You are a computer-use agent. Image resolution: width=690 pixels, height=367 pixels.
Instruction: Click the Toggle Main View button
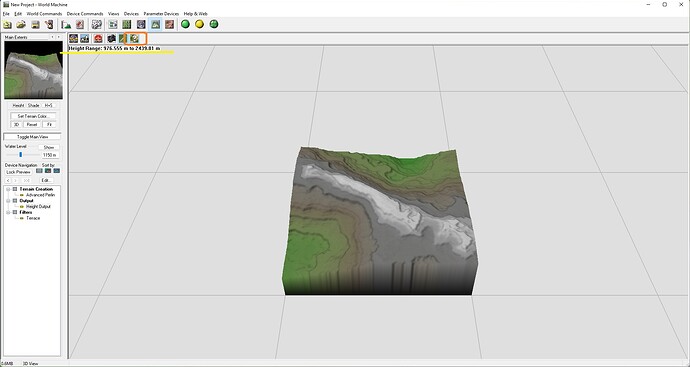coord(32,137)
